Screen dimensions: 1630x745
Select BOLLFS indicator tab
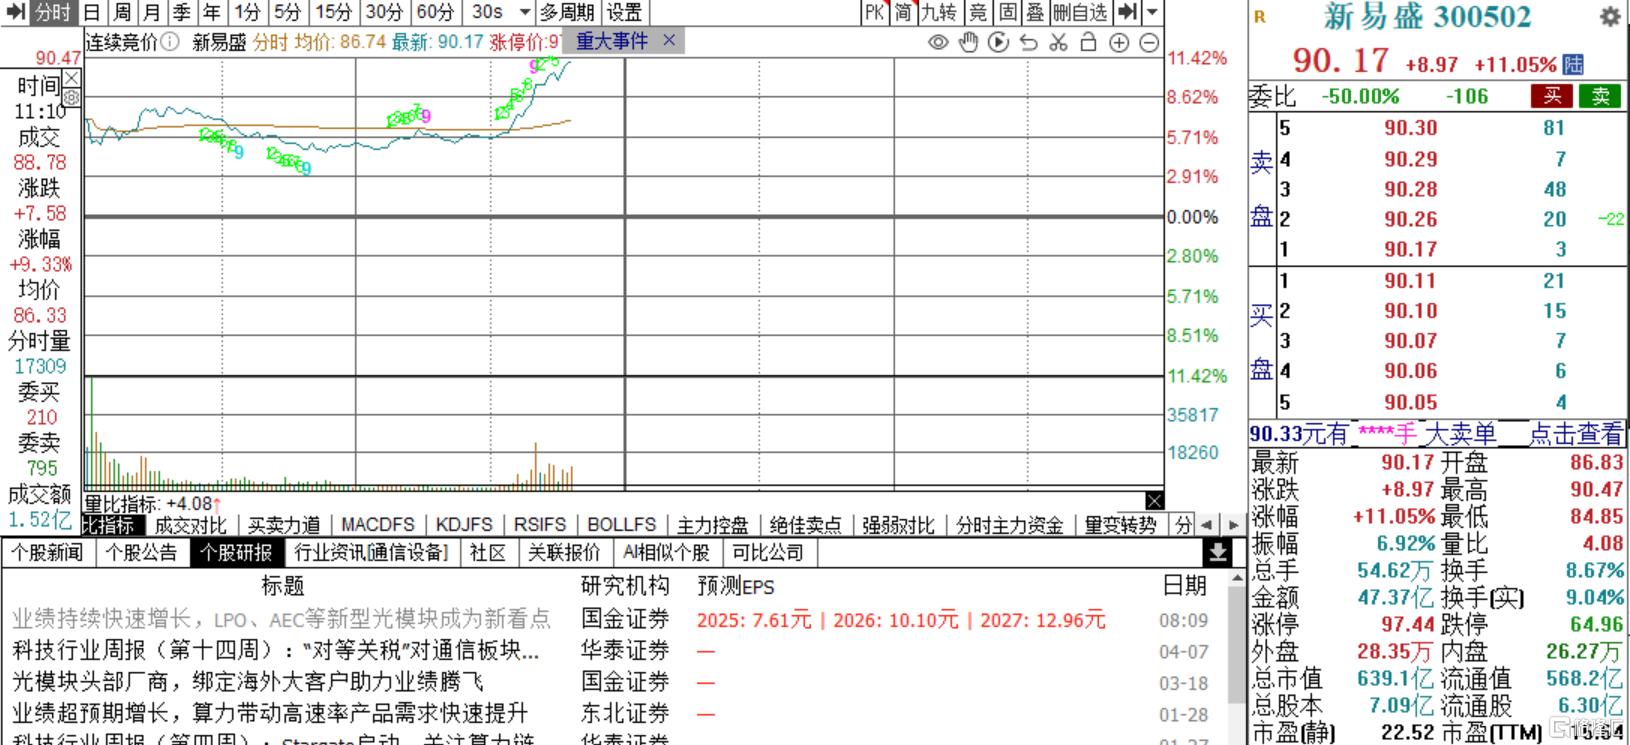pos(621,525)
